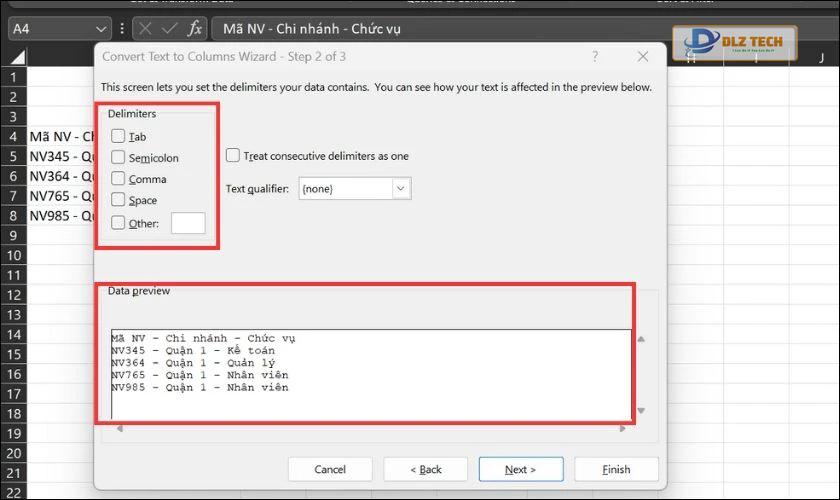This screenshot has height=500, width=840.
Task: Select row header 15
Action: click(13, 355)
